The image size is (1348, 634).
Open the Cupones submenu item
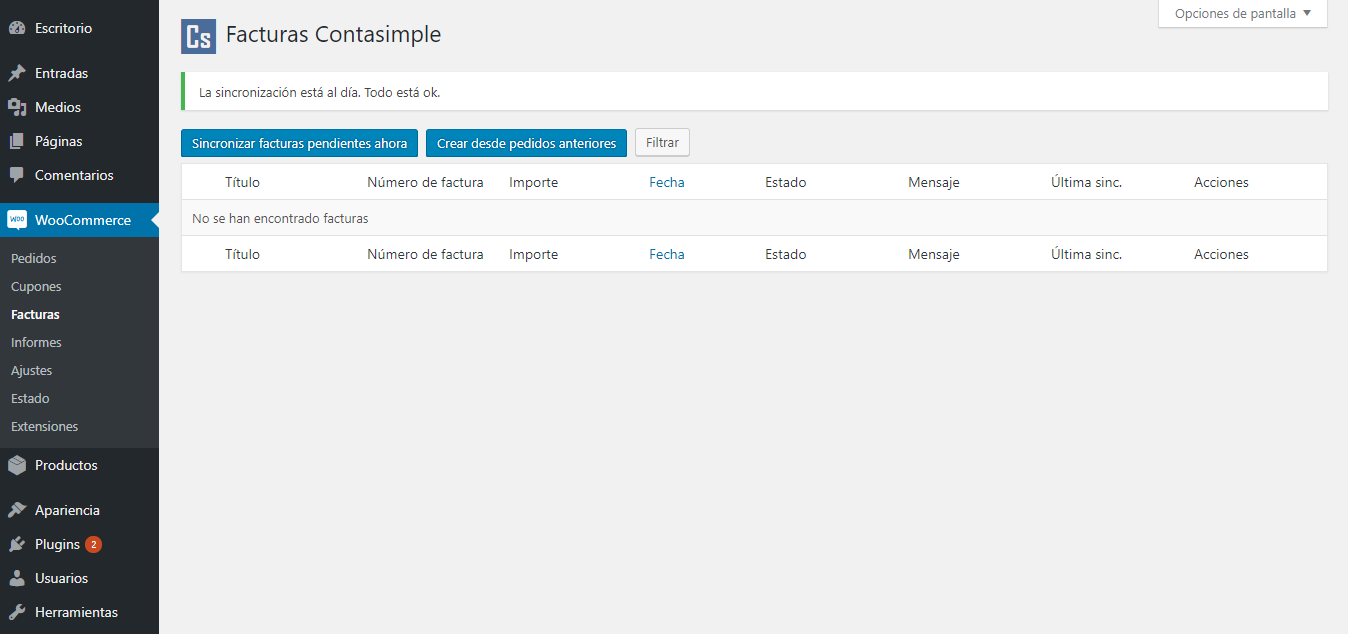coord(36,287)
